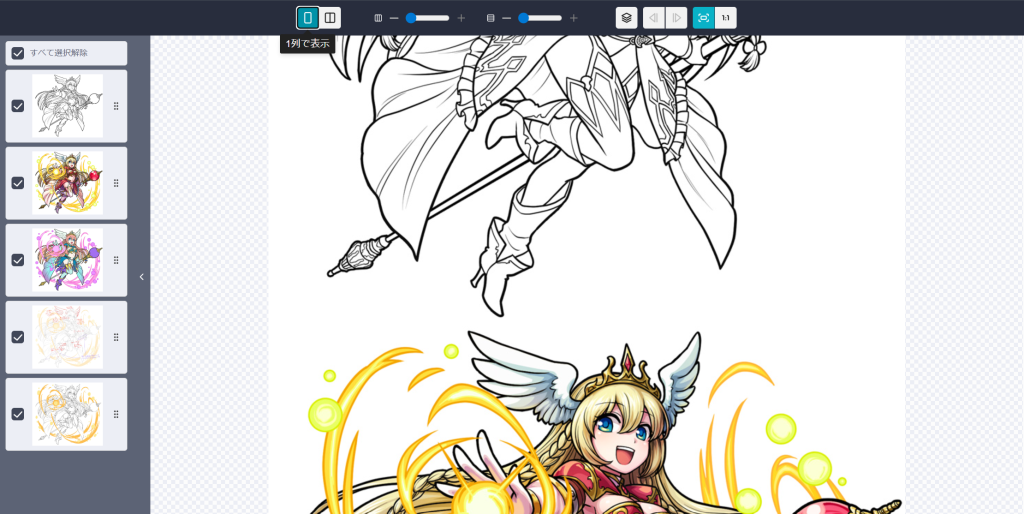Select the faded sketch thumbnail
The image size is (1024, 514).
click(67, 337)
